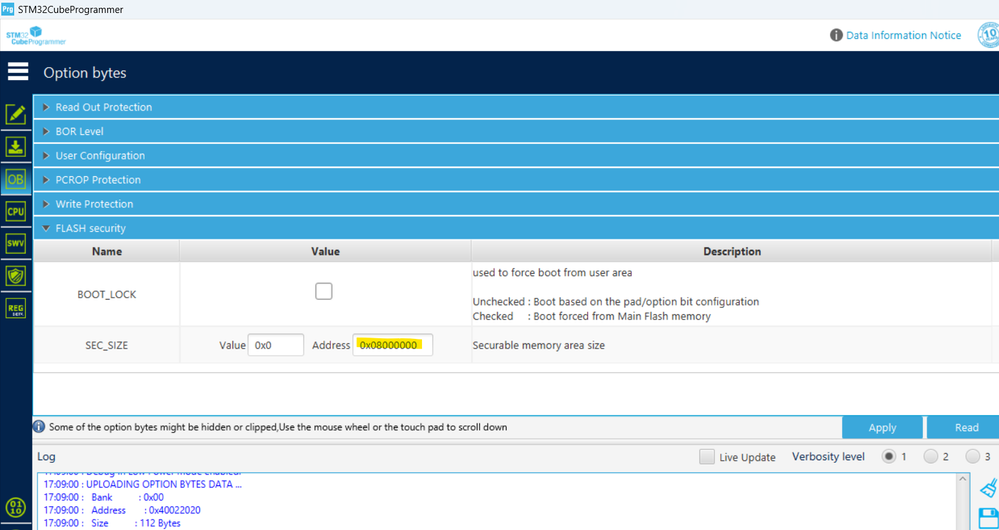Screen dimensions: 999x530
Task: Click the info icon beside scroll hint
Action: pyautogui.click(x=39, y=427)
